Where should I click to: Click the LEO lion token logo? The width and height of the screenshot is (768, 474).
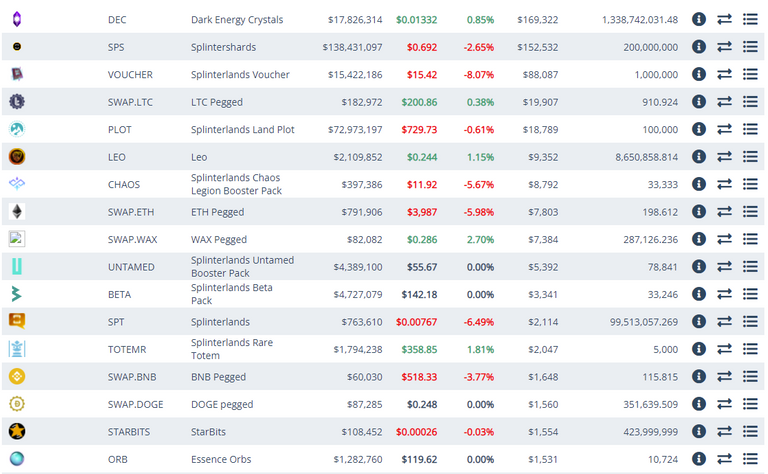click(17, 156)
